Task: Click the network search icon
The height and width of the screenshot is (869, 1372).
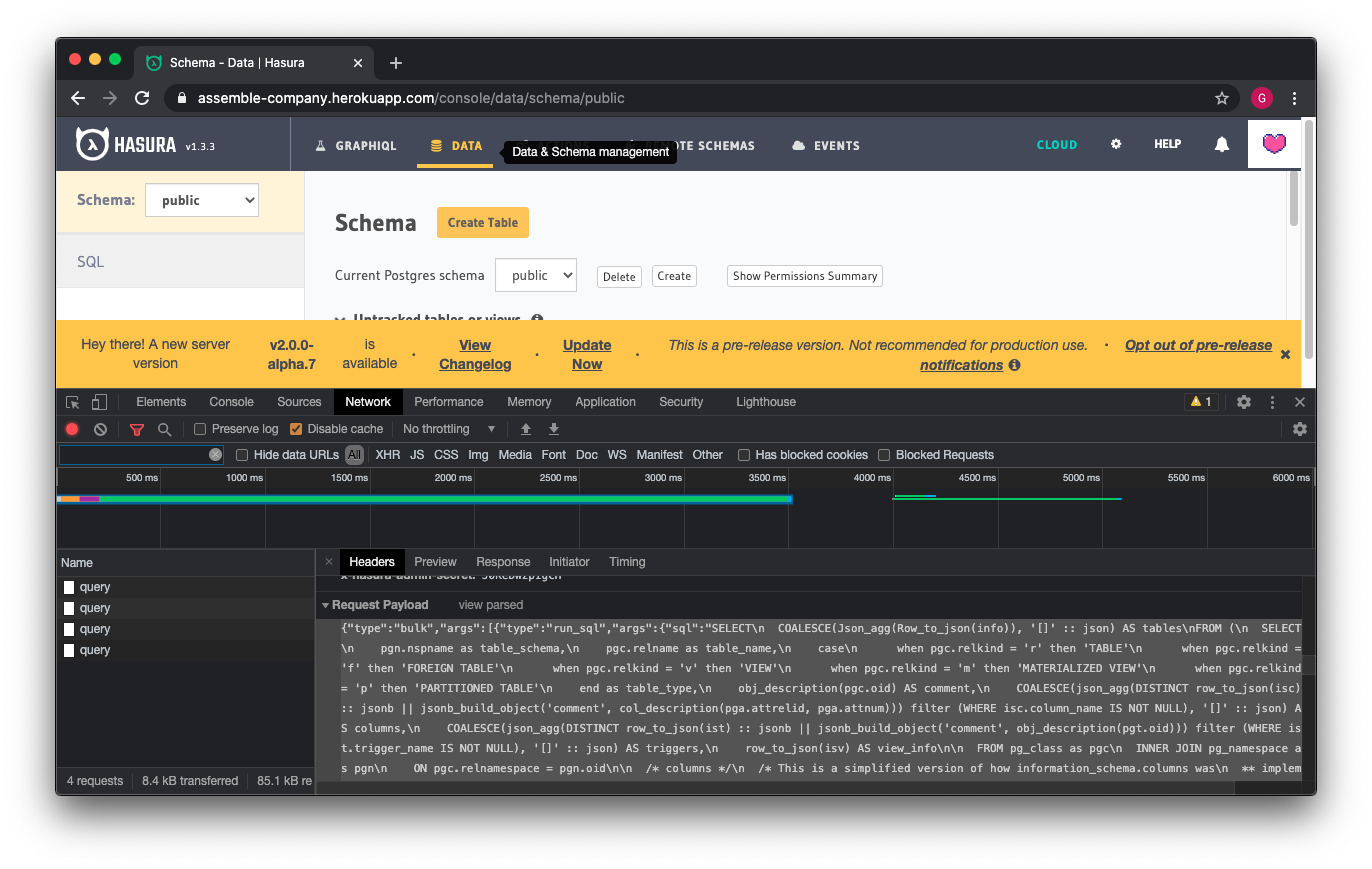Action: pos(164,429)
